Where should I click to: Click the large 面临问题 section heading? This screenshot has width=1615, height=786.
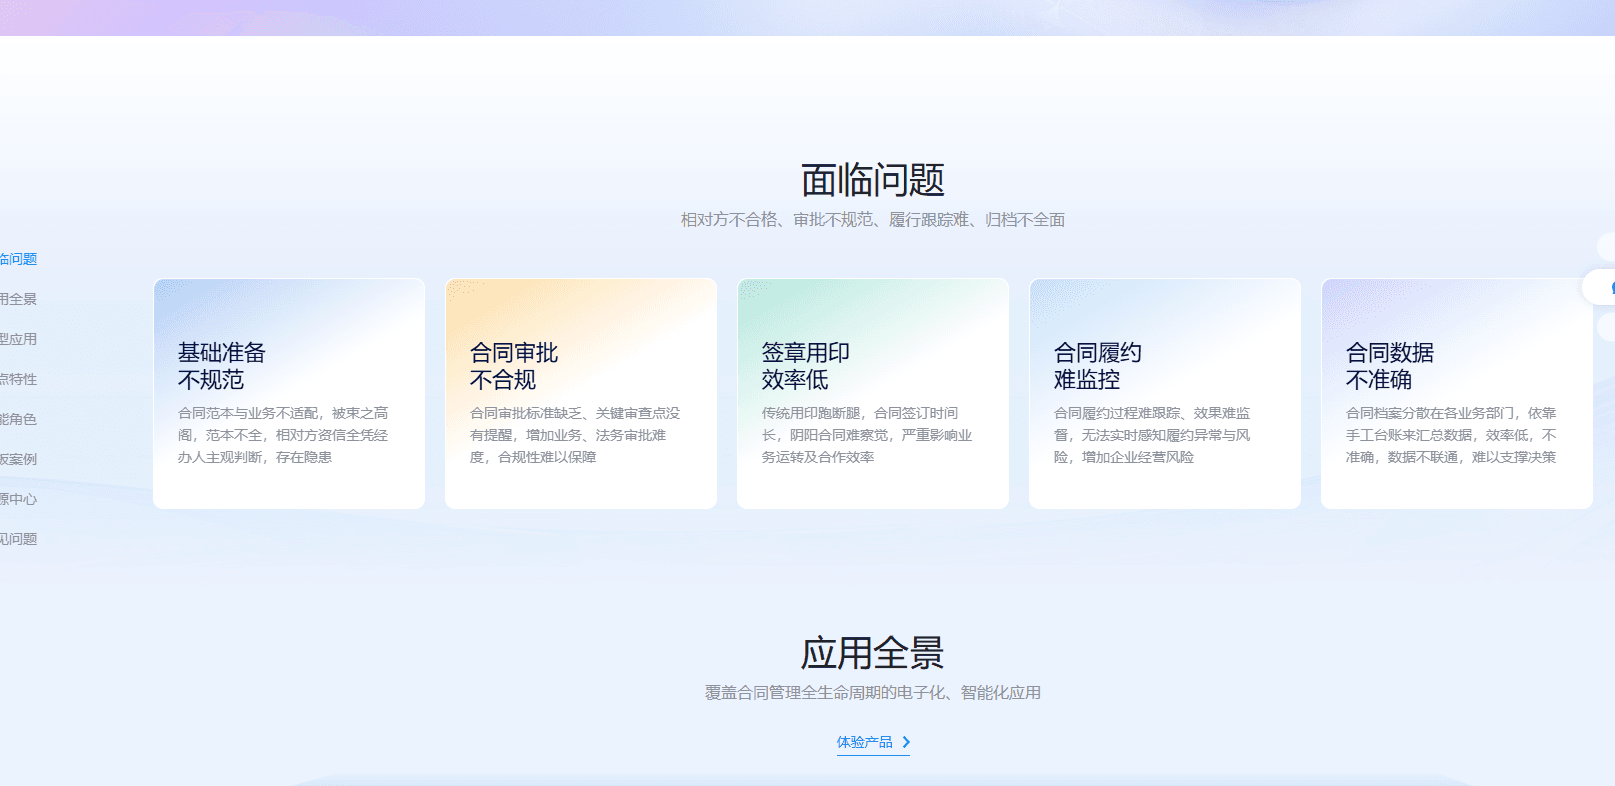click(873, 180)
